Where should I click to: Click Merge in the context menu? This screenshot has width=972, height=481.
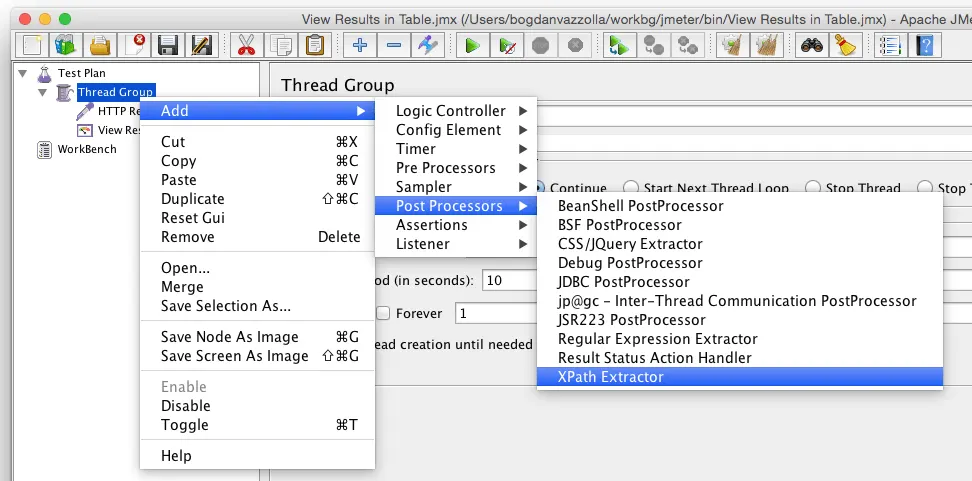[257, 287]
